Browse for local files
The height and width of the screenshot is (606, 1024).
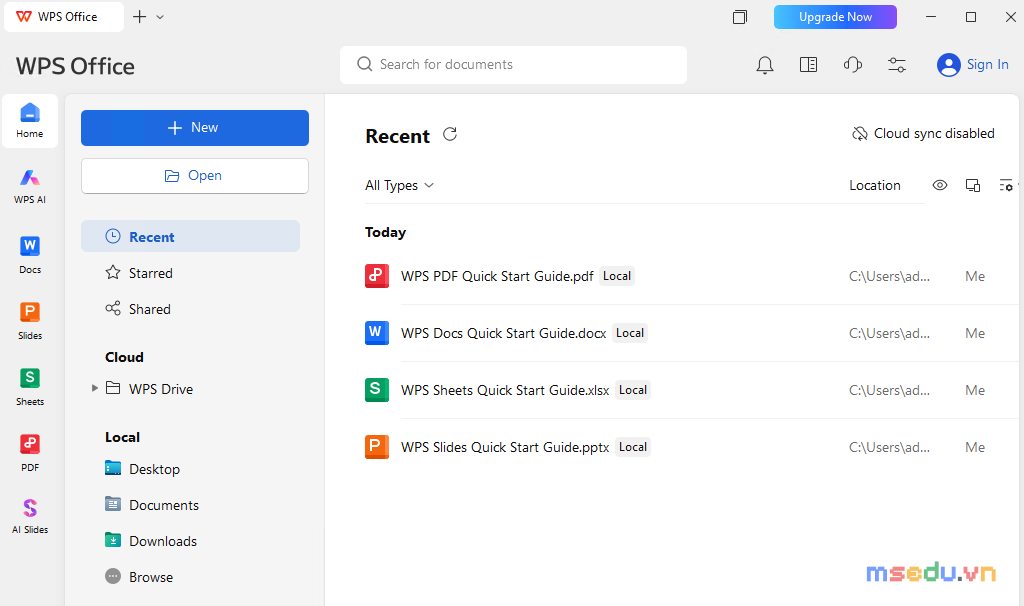(139, 577)
